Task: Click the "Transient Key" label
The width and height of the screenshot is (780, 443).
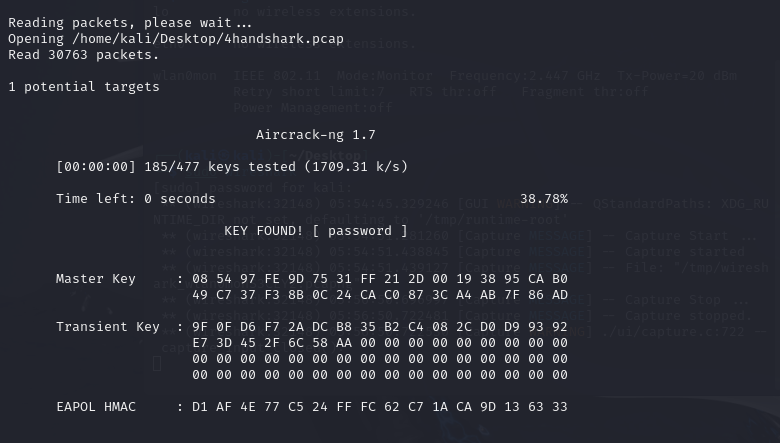Action: pyautogui.click(x=108, y=327)
